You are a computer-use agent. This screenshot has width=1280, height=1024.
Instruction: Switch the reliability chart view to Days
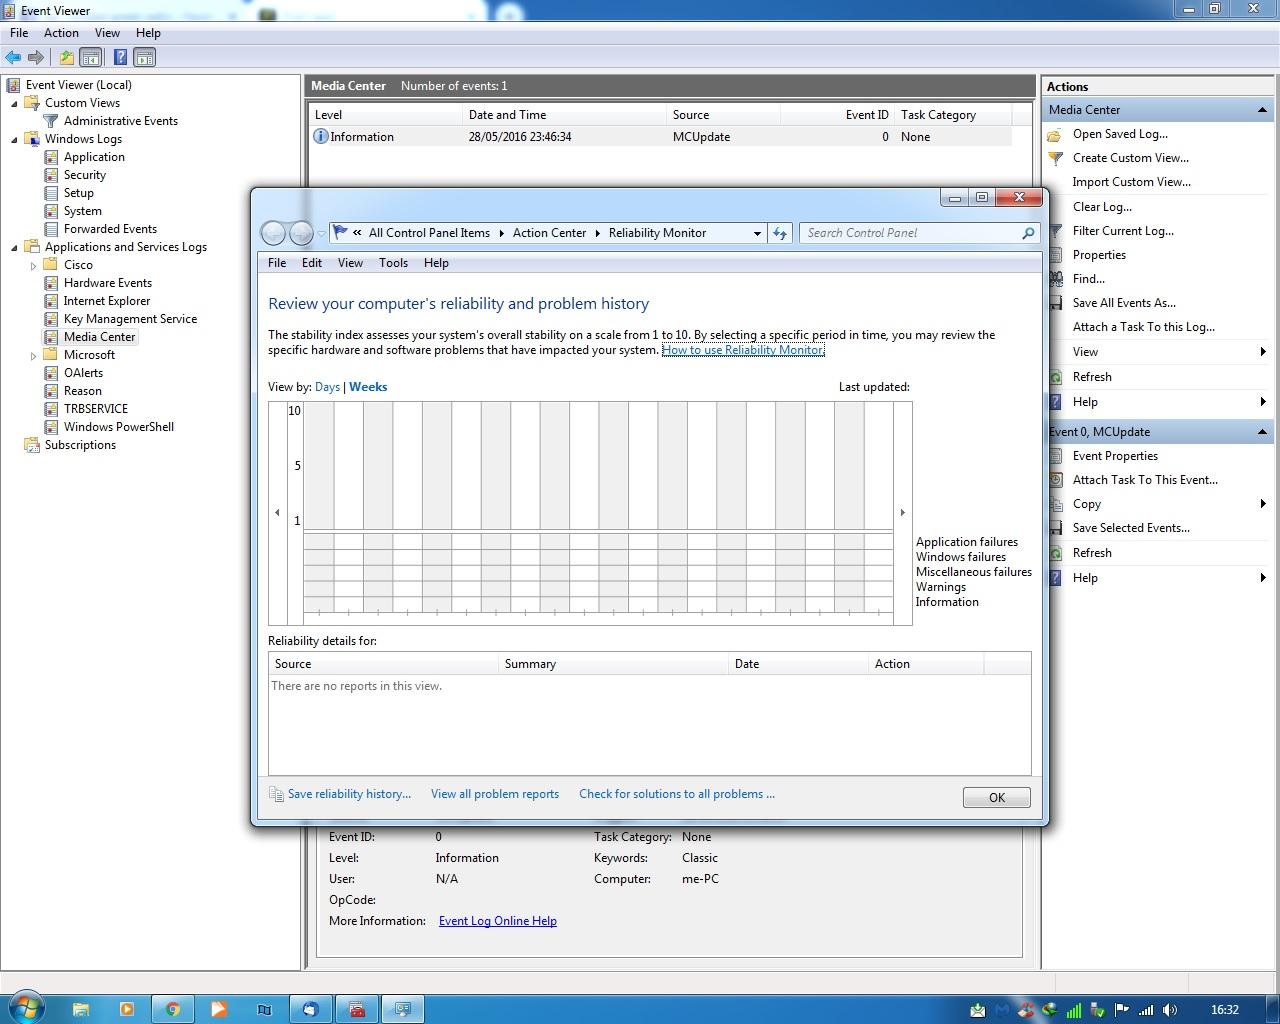tap(327, 387)
